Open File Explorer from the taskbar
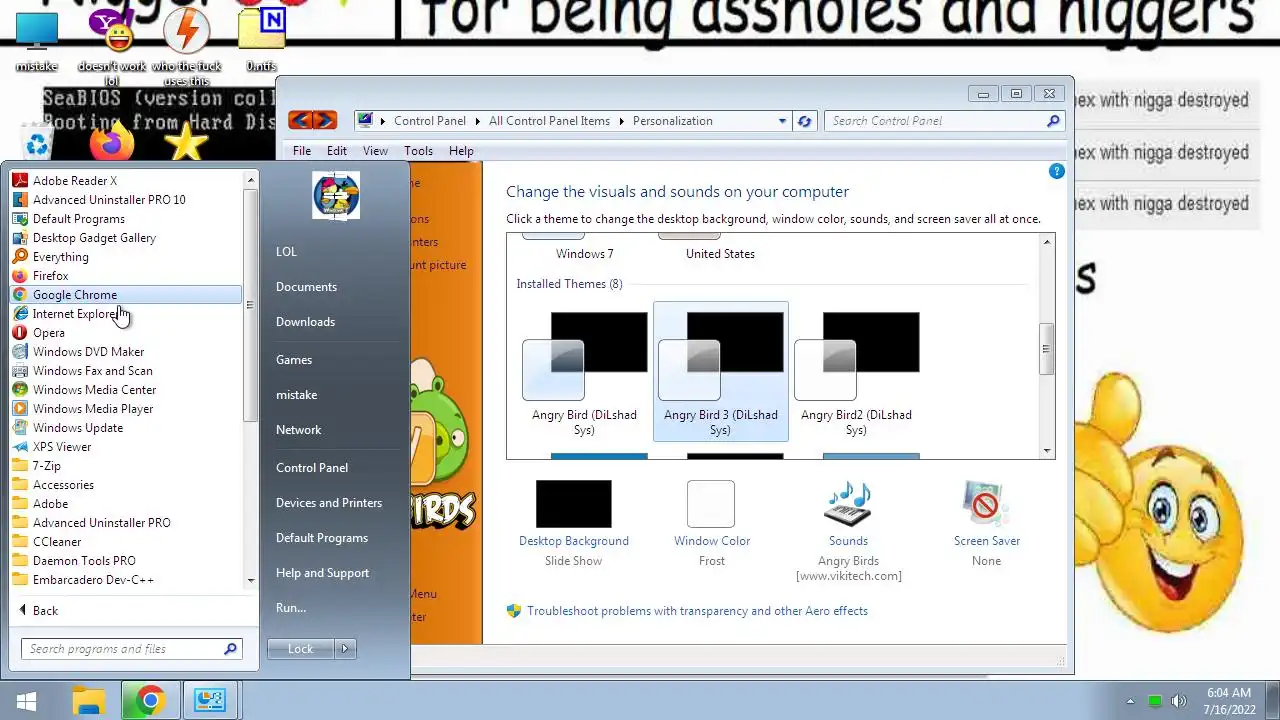The height and width of the screenshot is (720, 1280). [88, 701]
